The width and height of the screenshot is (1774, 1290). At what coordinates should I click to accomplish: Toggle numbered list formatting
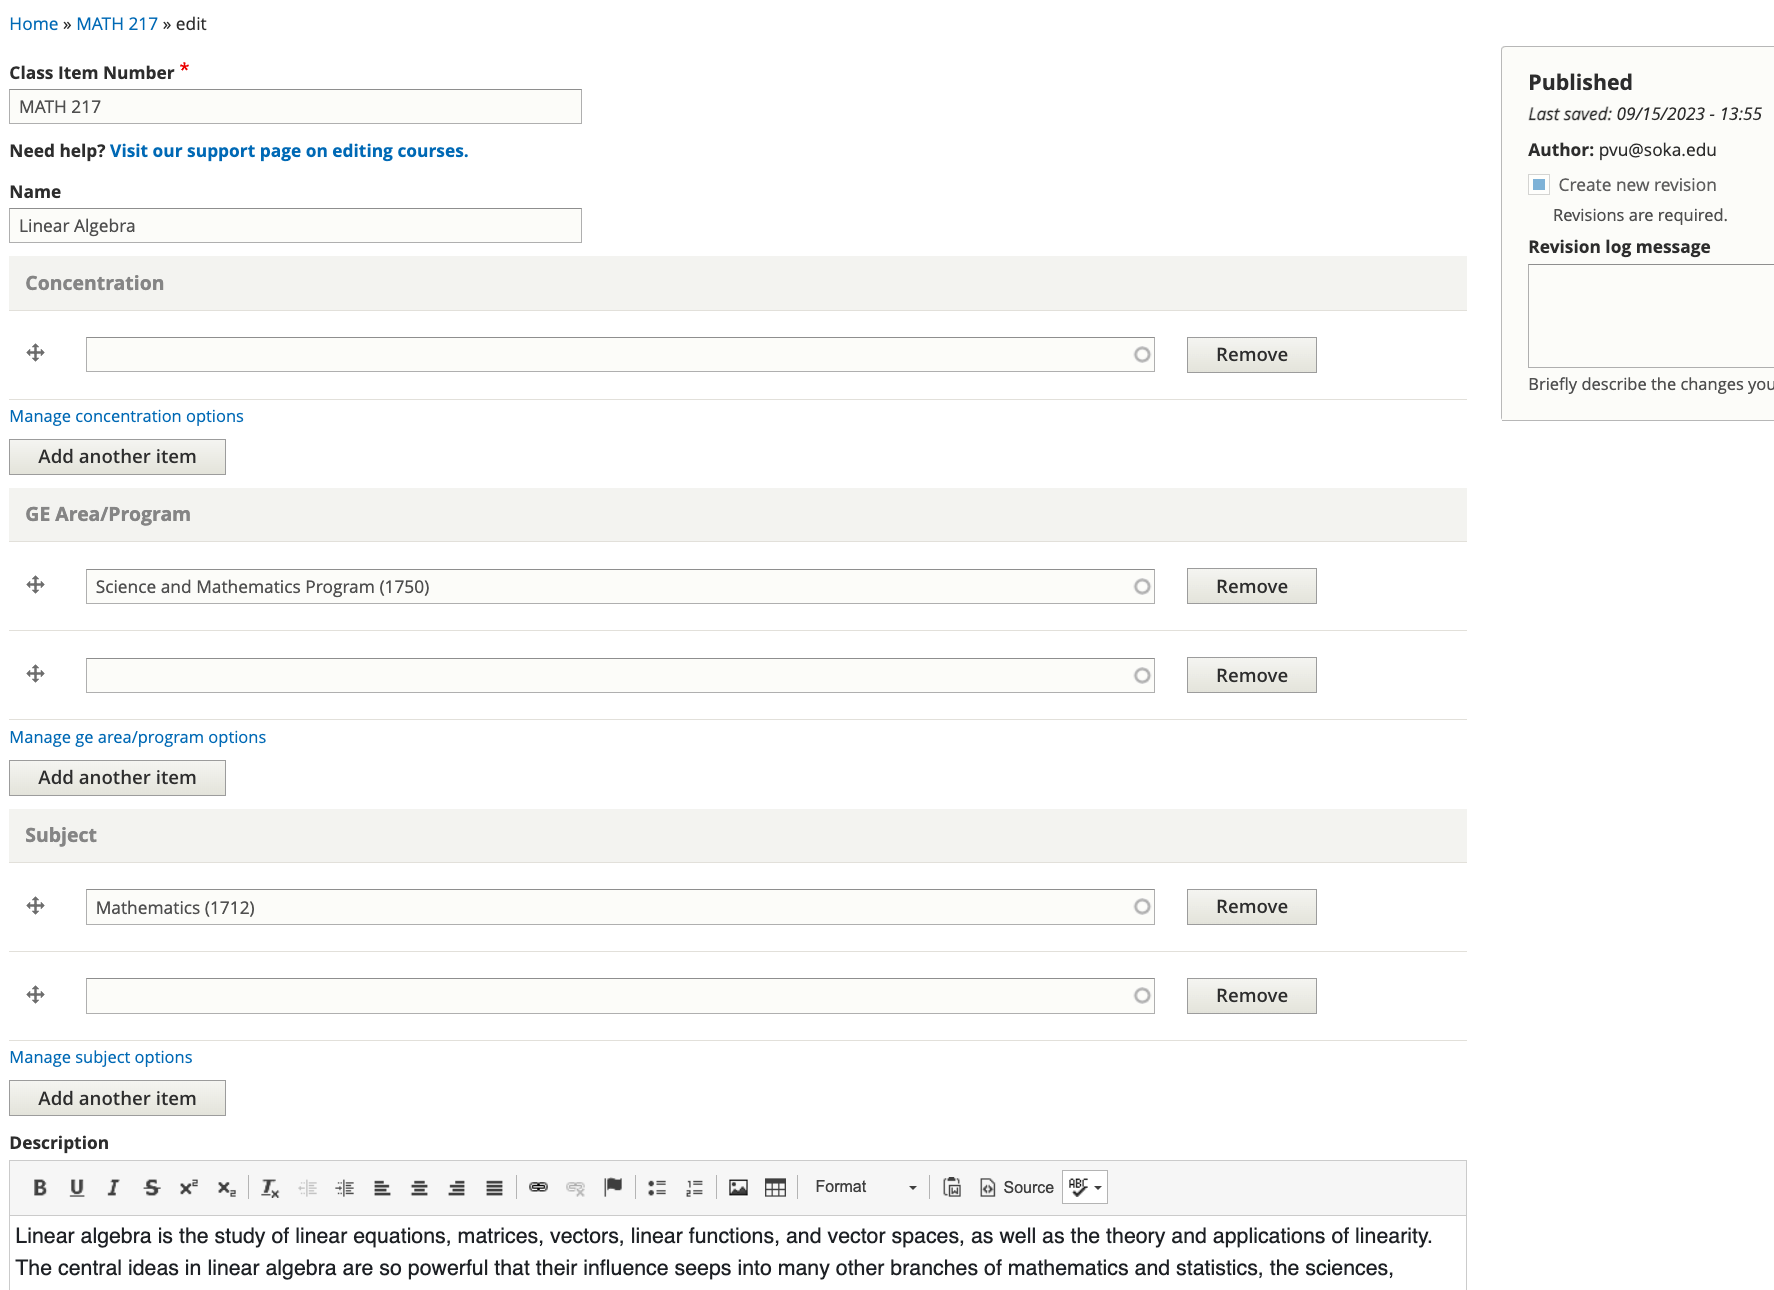tap(694, 1187)
